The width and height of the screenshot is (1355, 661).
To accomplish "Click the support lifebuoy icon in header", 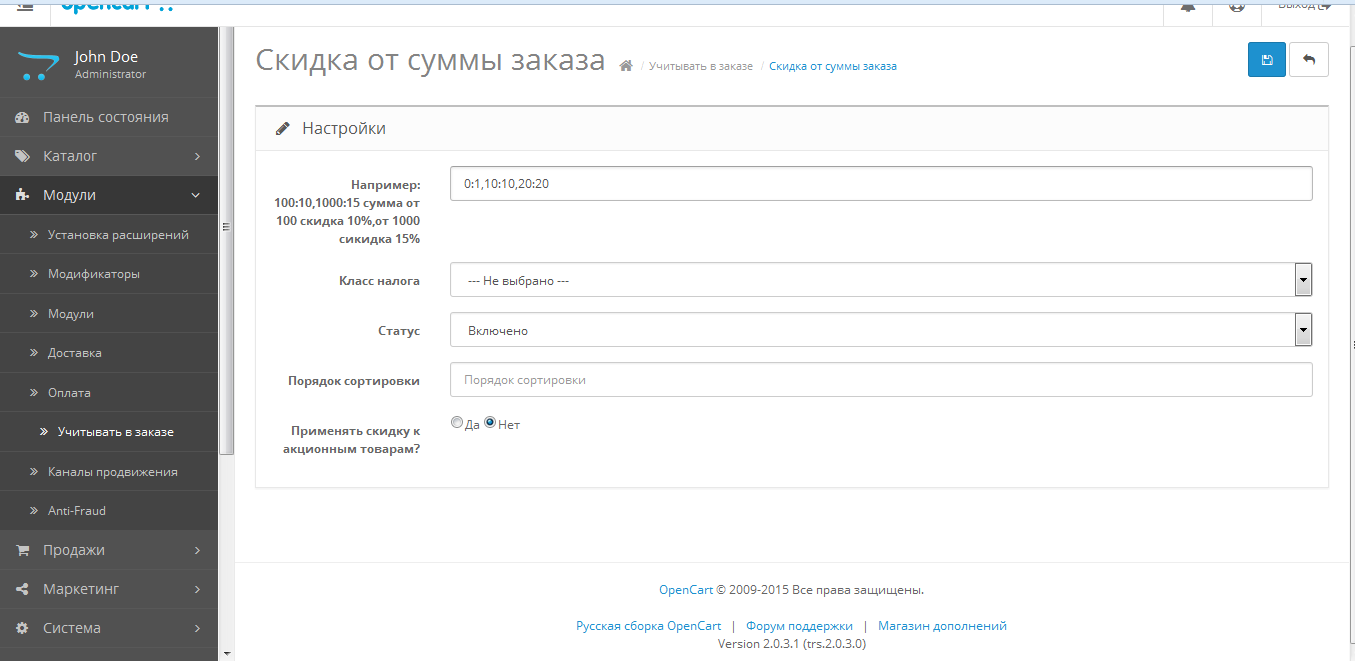I will (x=1237, y=7).
